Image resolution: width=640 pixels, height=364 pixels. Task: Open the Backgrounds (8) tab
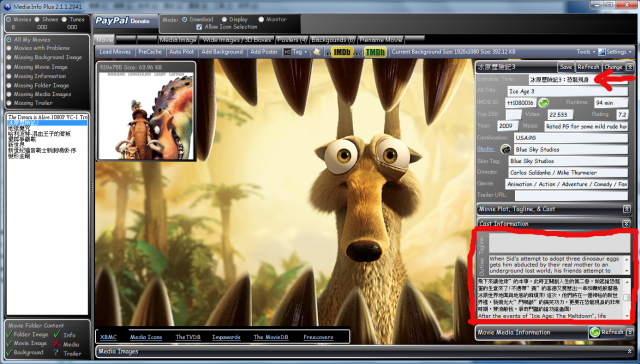333,40
